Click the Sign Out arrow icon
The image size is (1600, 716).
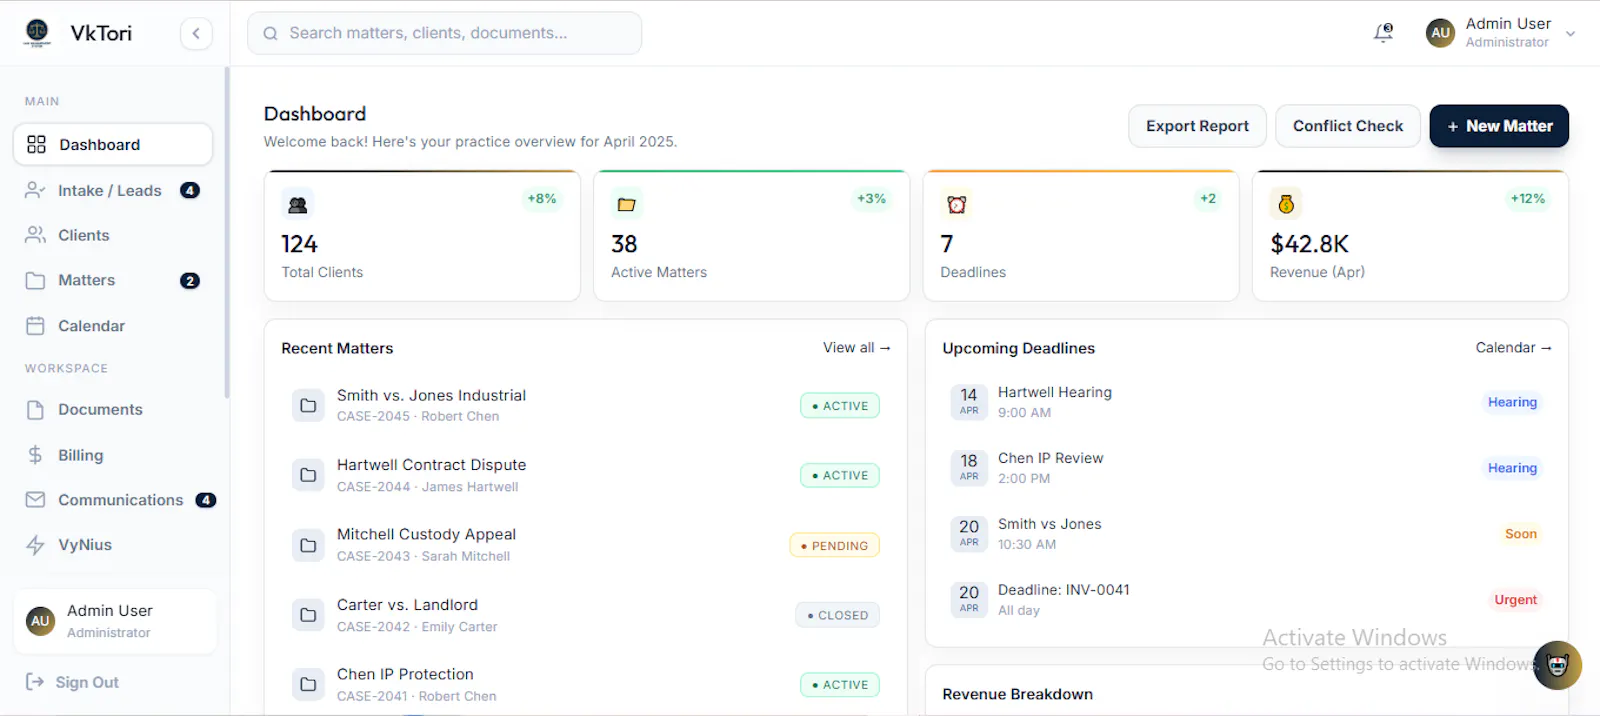[35, 682]
